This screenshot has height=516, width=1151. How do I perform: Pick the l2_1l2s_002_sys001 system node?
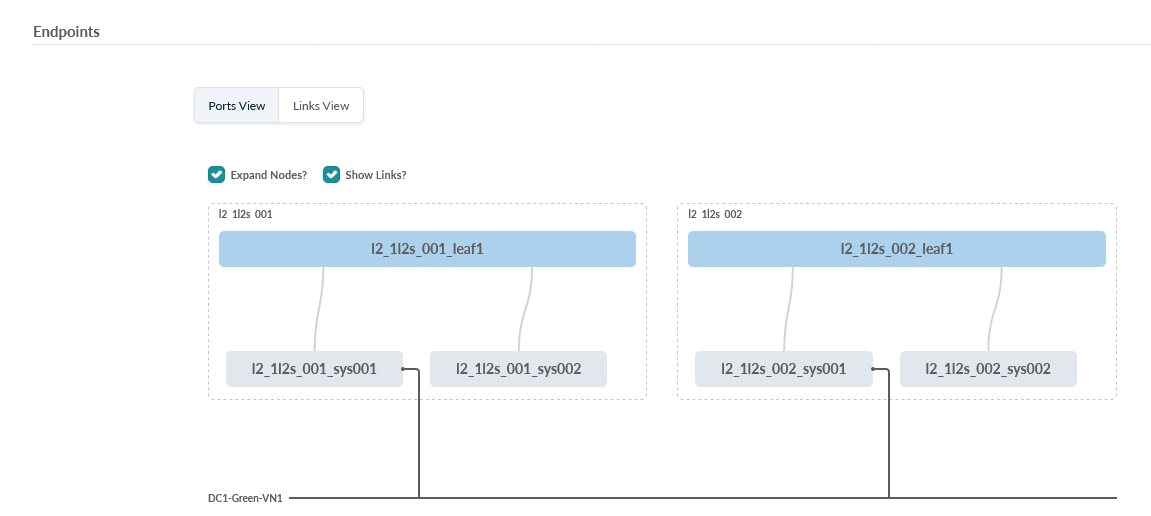tap(783, 369)
